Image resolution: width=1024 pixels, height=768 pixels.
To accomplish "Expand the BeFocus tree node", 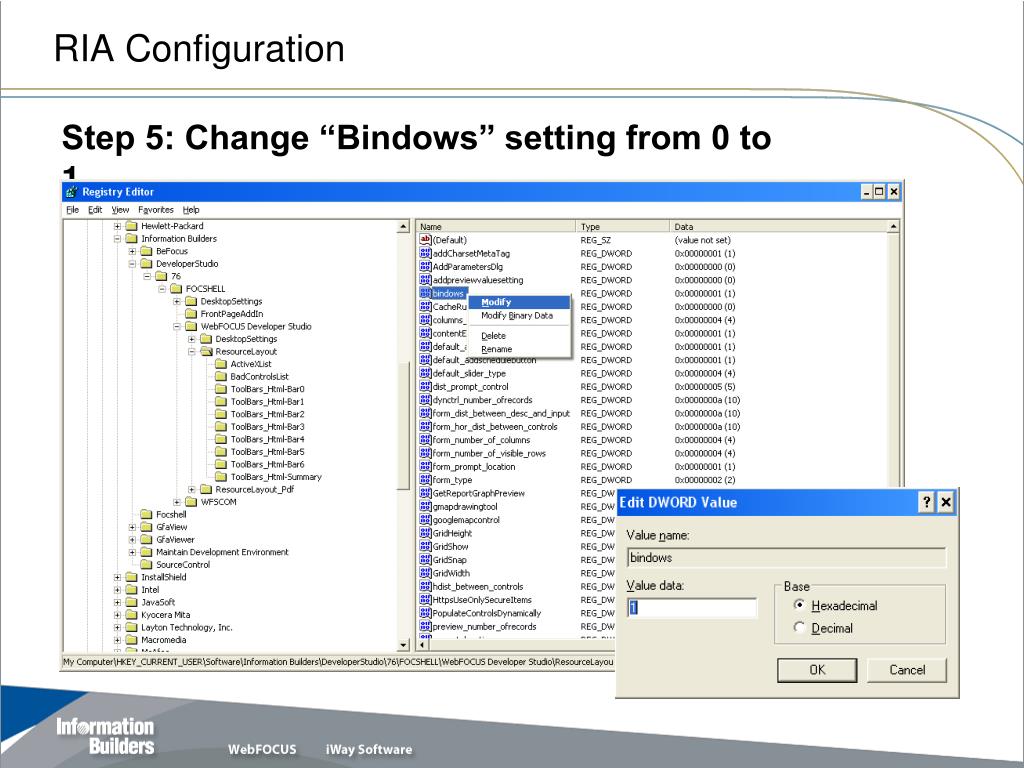I will pos(133,251).
